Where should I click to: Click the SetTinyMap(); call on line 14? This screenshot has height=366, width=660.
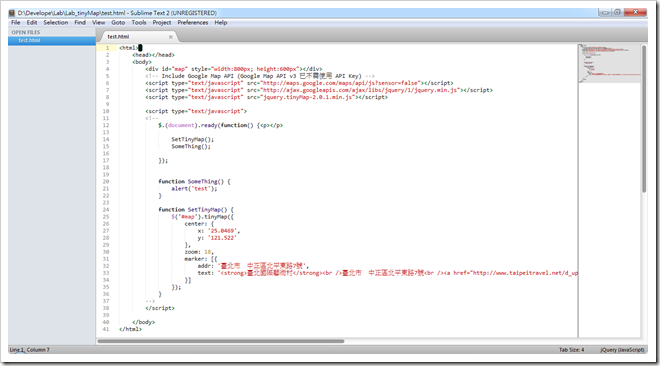click(192, 139)
